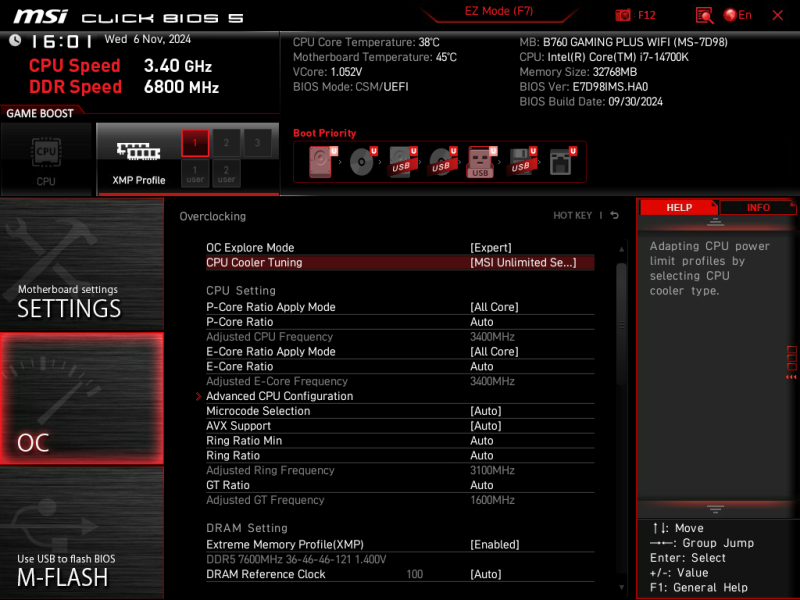The width and height of the screenshot is (800, 600).
Task: Open the search magnifier icon
Action: tap(703, 15)
